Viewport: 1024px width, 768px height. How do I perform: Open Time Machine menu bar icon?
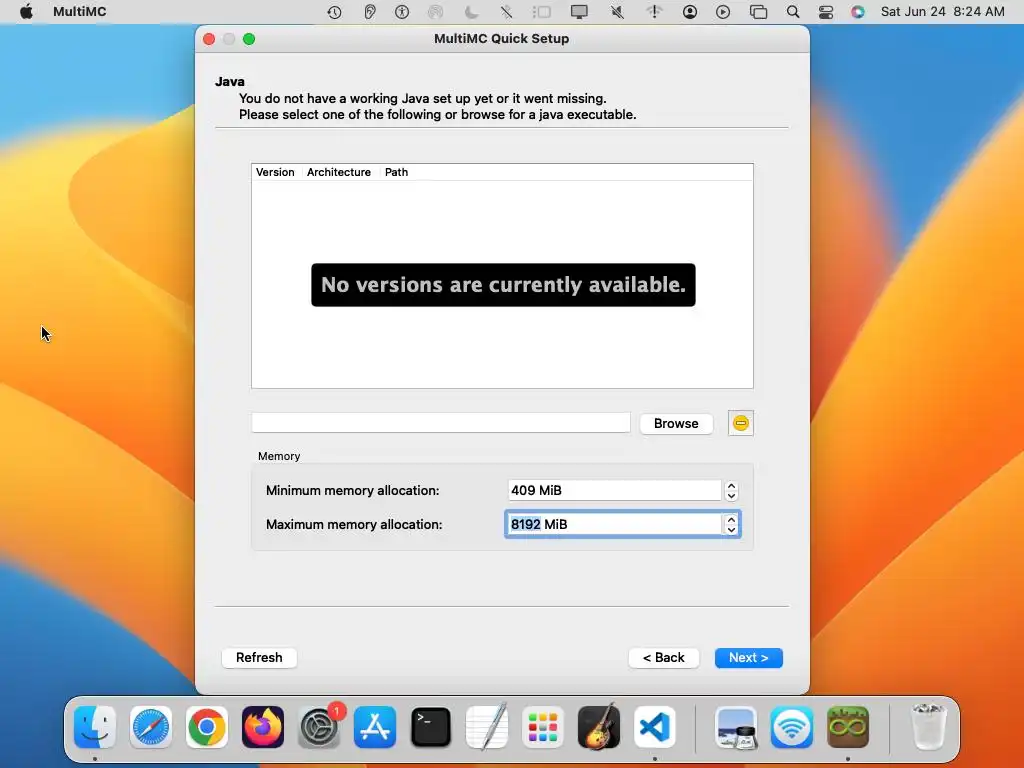[x=334, y=12]
